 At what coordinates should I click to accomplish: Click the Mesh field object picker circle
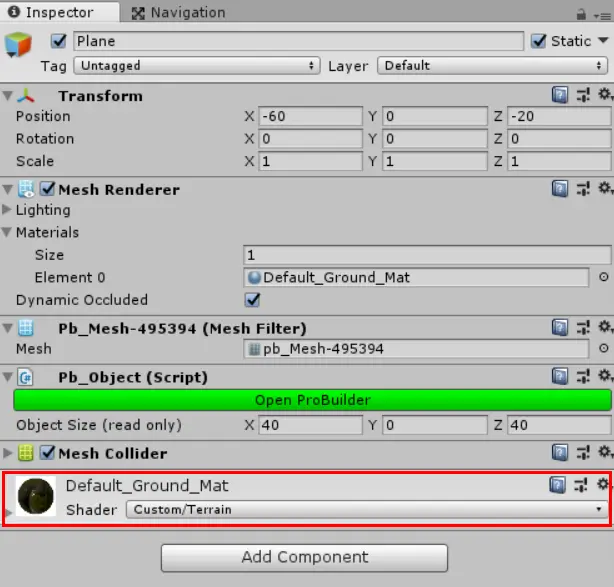coord(604,348)
